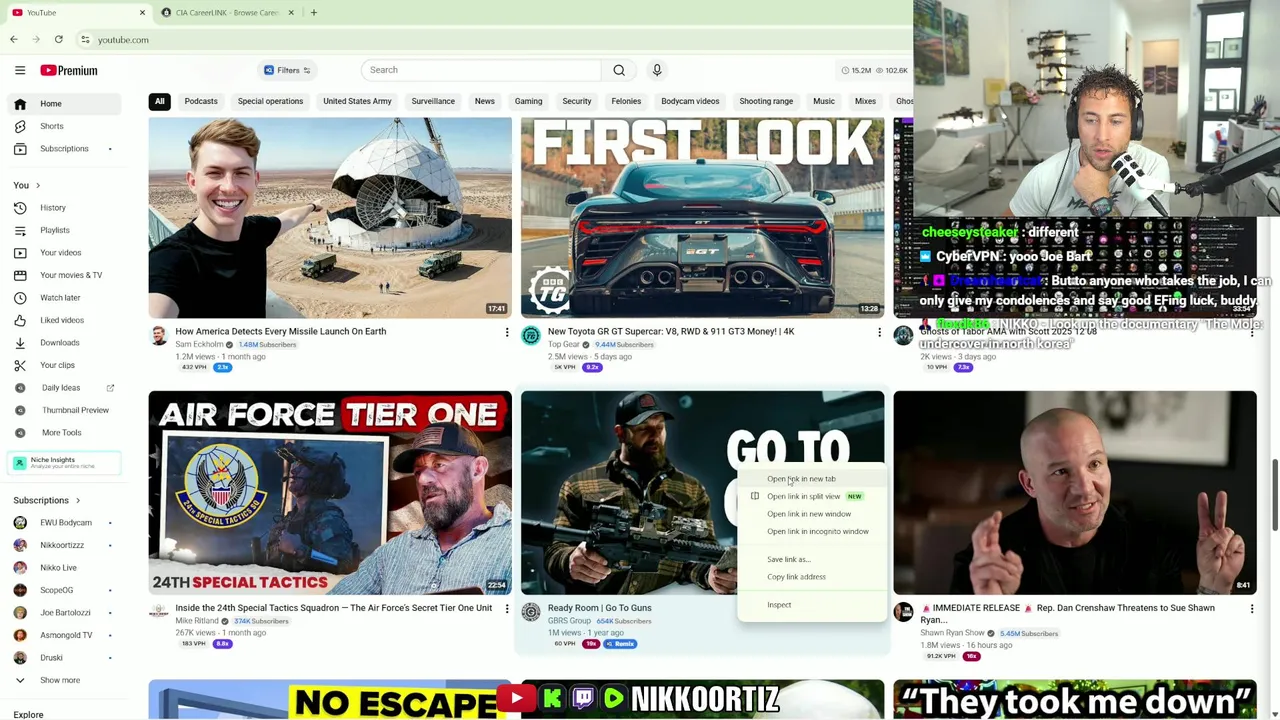Screen dimensions: 1280x720
Task: Select the Special operations chip
Action: 270,101
